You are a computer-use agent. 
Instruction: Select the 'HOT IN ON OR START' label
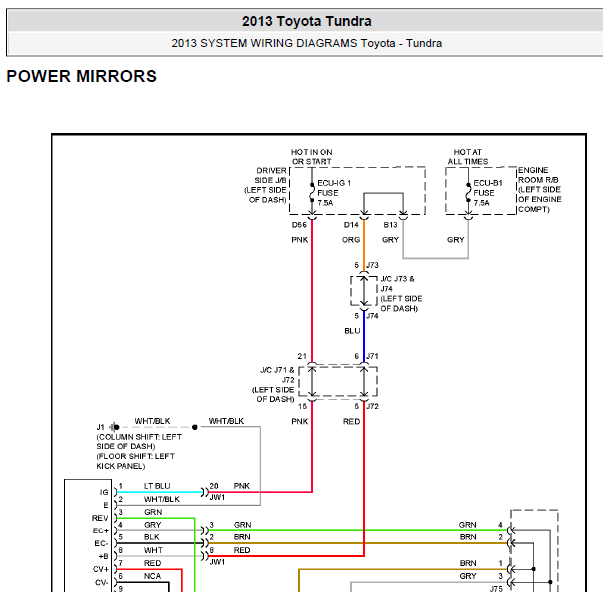311,157
